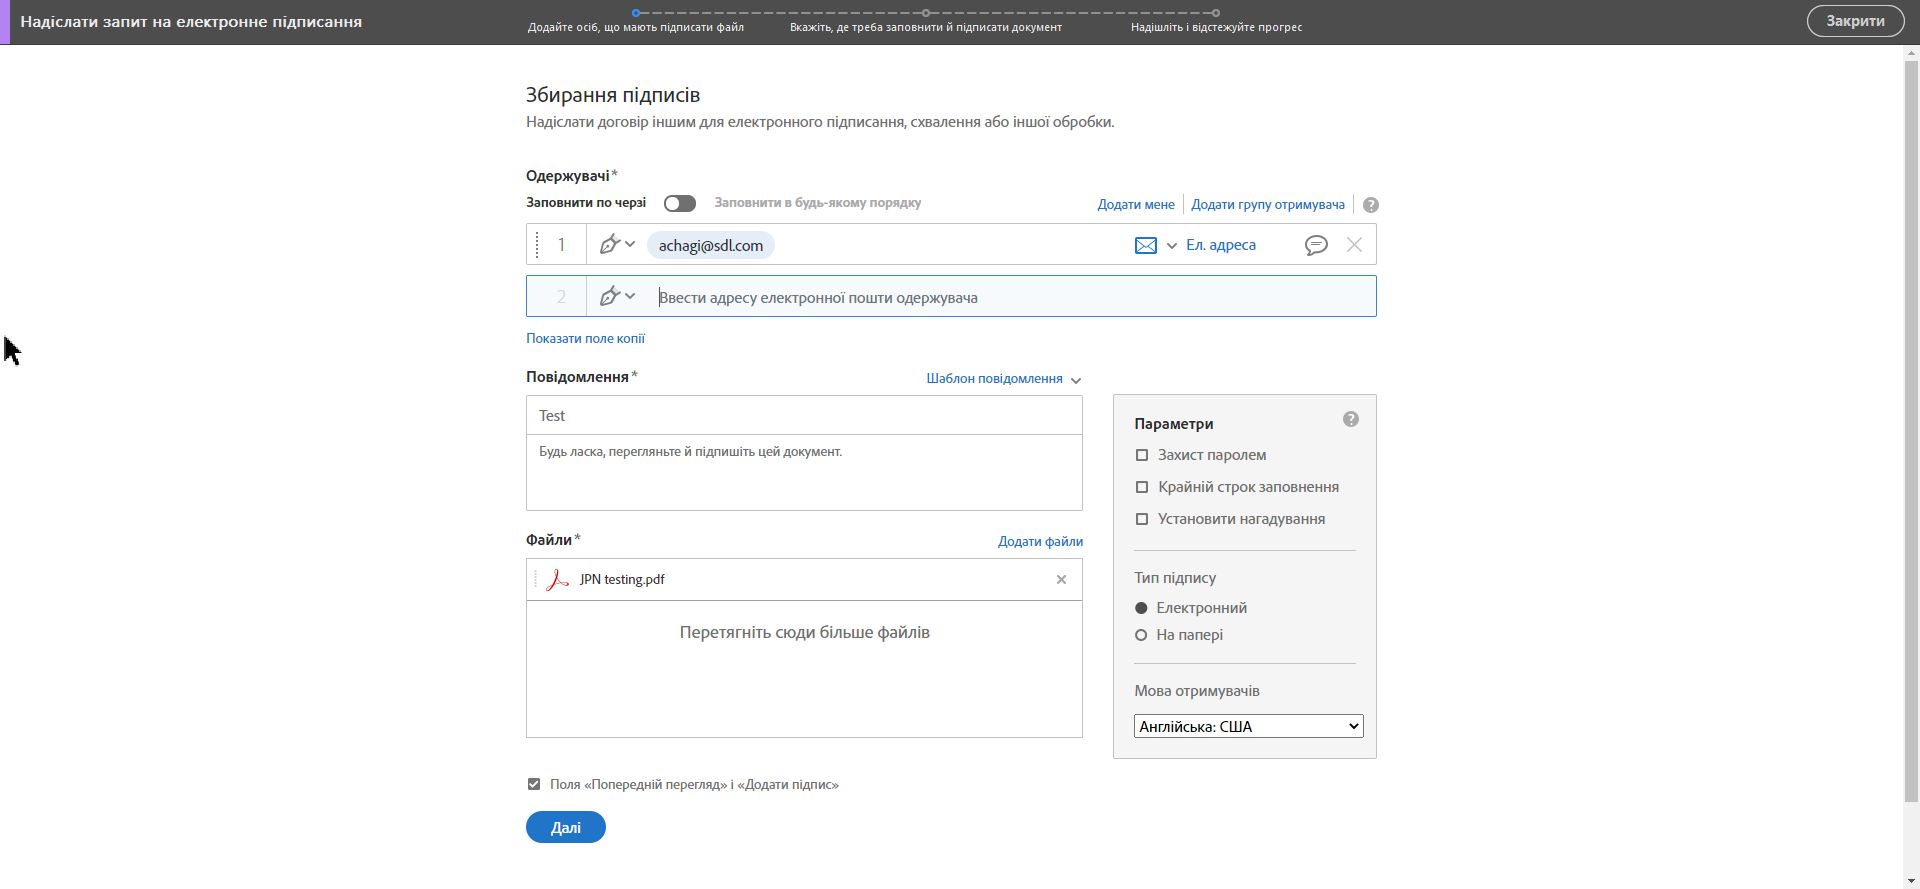This screenshot has height=889, width=1920.
Task: Click Показати поле копії link
Action: 585,338
